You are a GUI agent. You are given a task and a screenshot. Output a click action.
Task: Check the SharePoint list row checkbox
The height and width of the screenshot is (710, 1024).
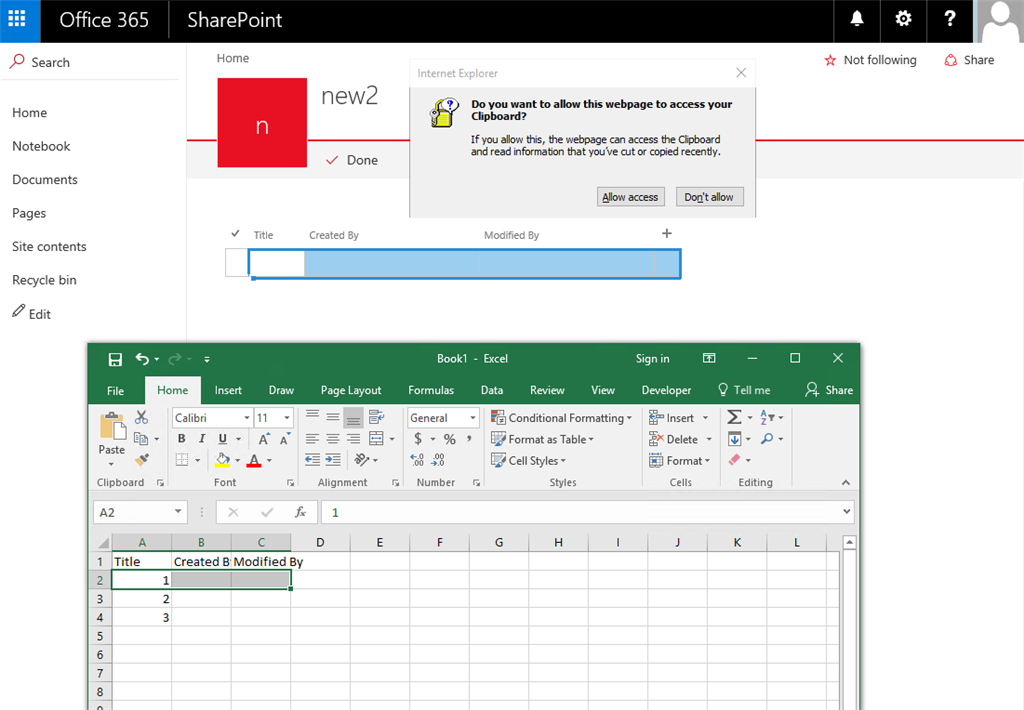click(x=236, y=263)
